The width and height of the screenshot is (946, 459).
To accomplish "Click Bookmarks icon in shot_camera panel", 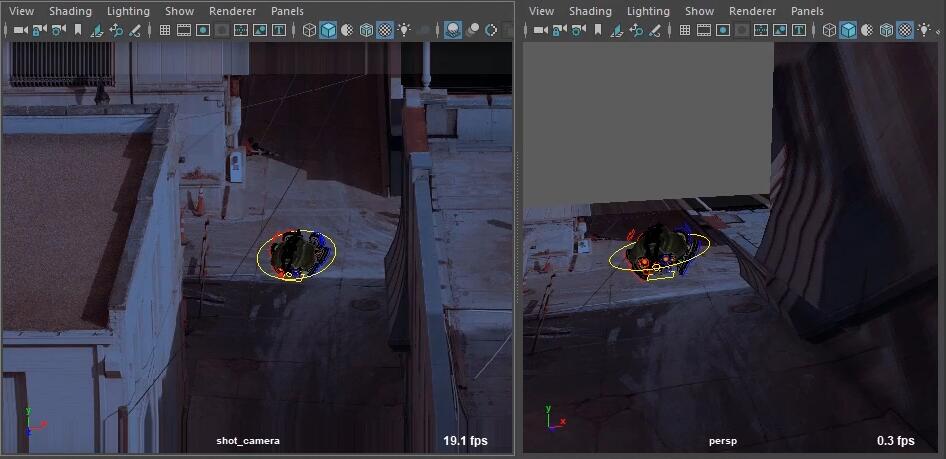I will coord(77,30).
